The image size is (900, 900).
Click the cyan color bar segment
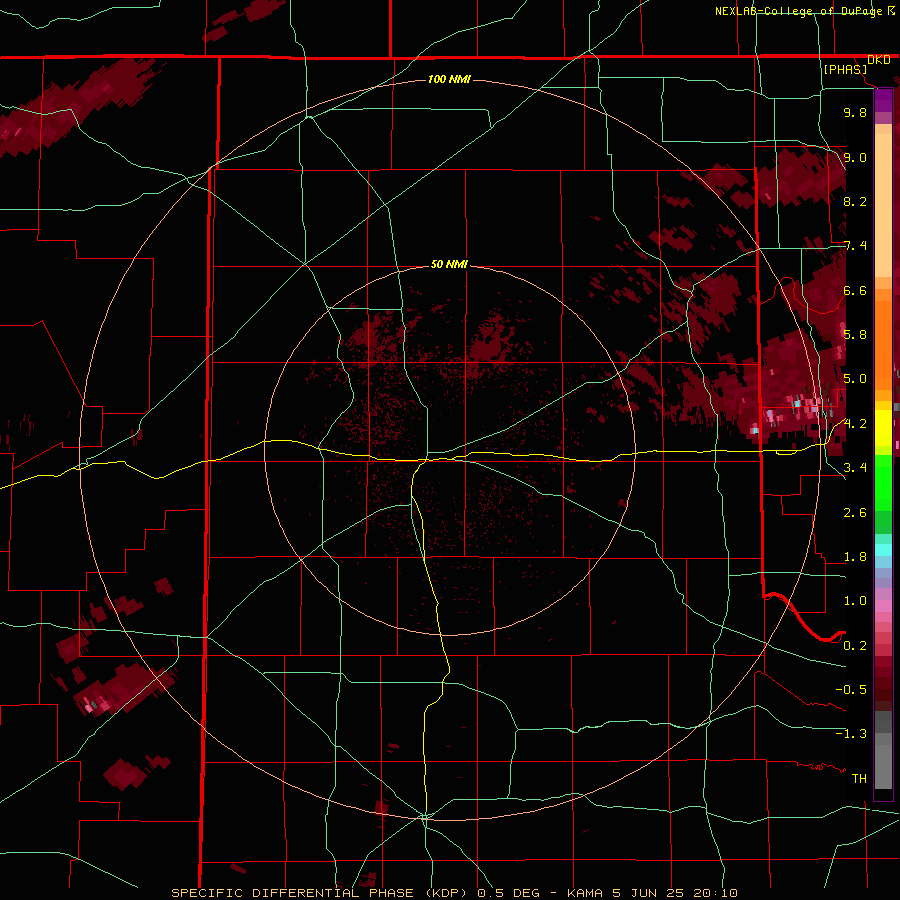883,549
